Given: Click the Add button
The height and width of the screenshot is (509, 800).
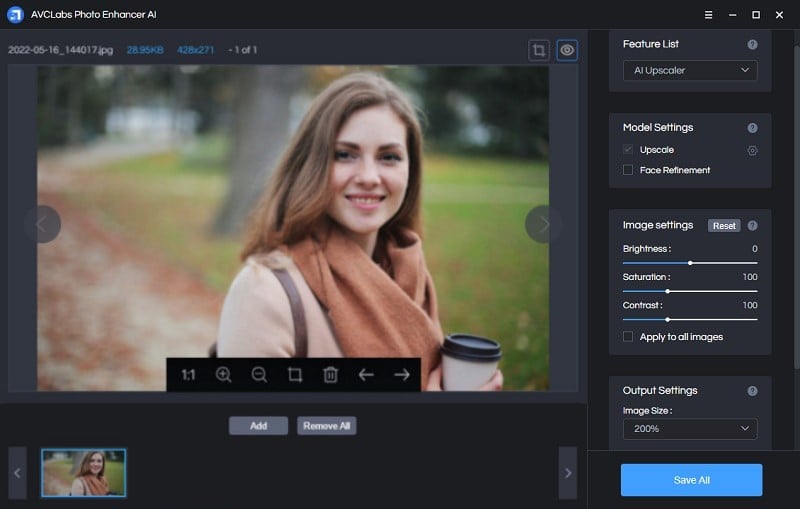Looking at the screenshot, I should tap(258, 426).
